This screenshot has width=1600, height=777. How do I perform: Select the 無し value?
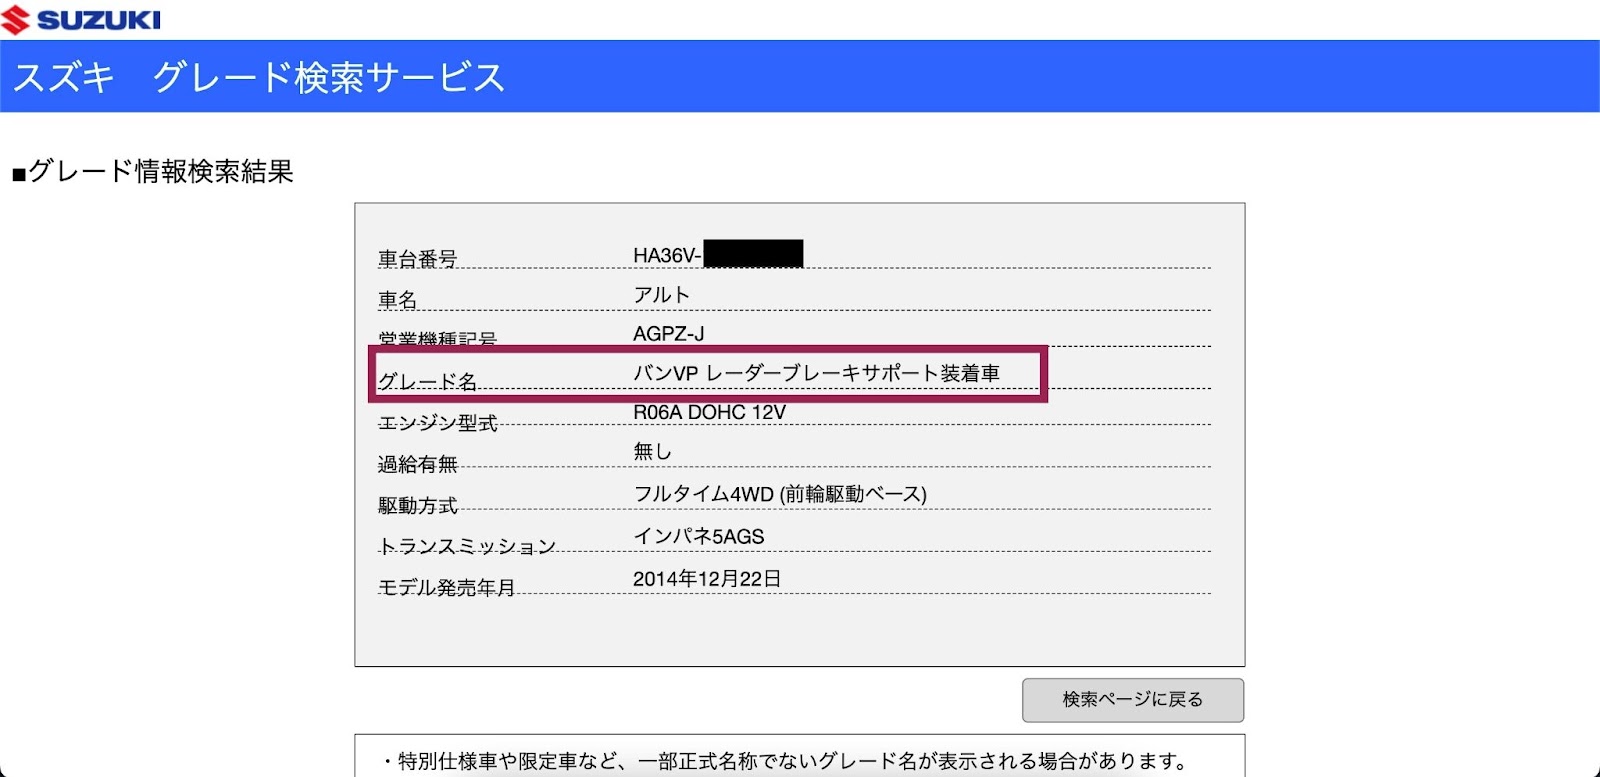click(652, 452)
